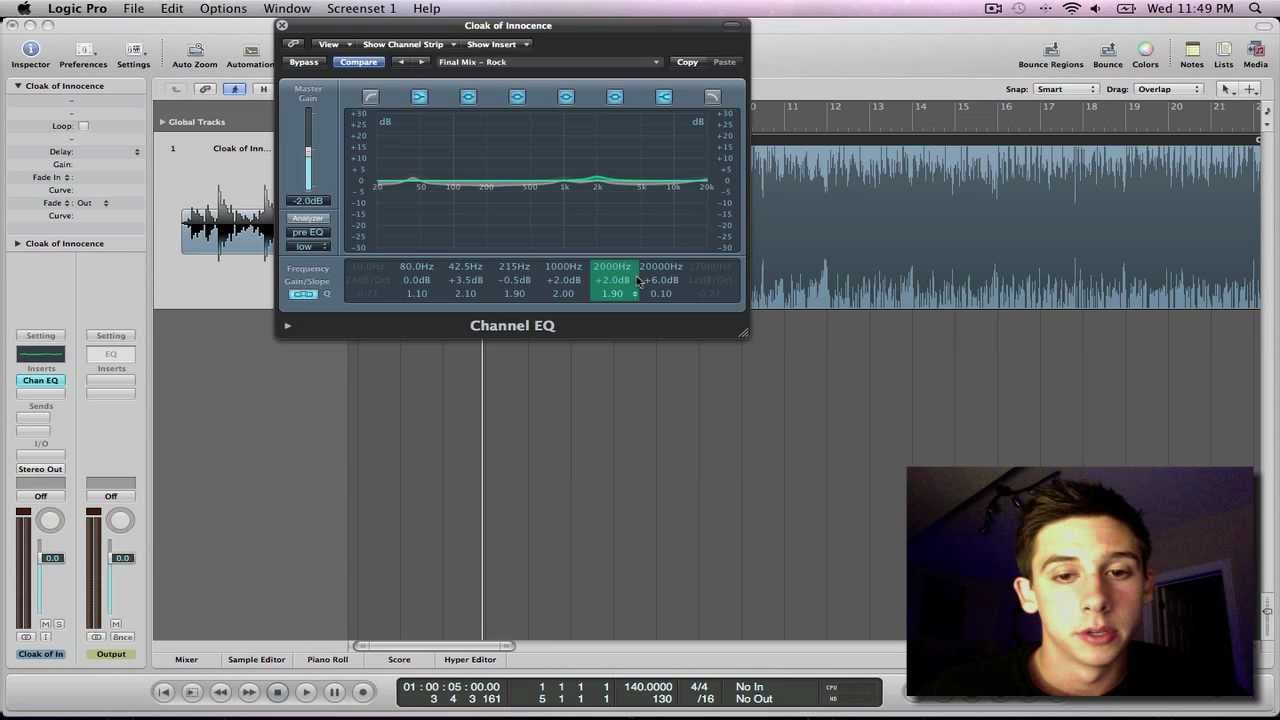Toggle the second parametric bell band button
The image size is (1280, 720).
pyautogui.click(x=517, y=97)
